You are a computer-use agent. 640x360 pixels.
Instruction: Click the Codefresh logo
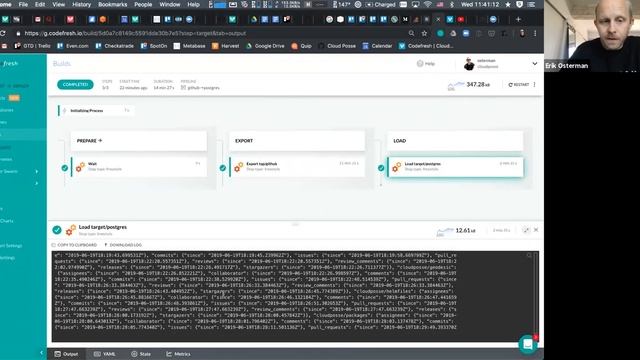pos(10,64)
